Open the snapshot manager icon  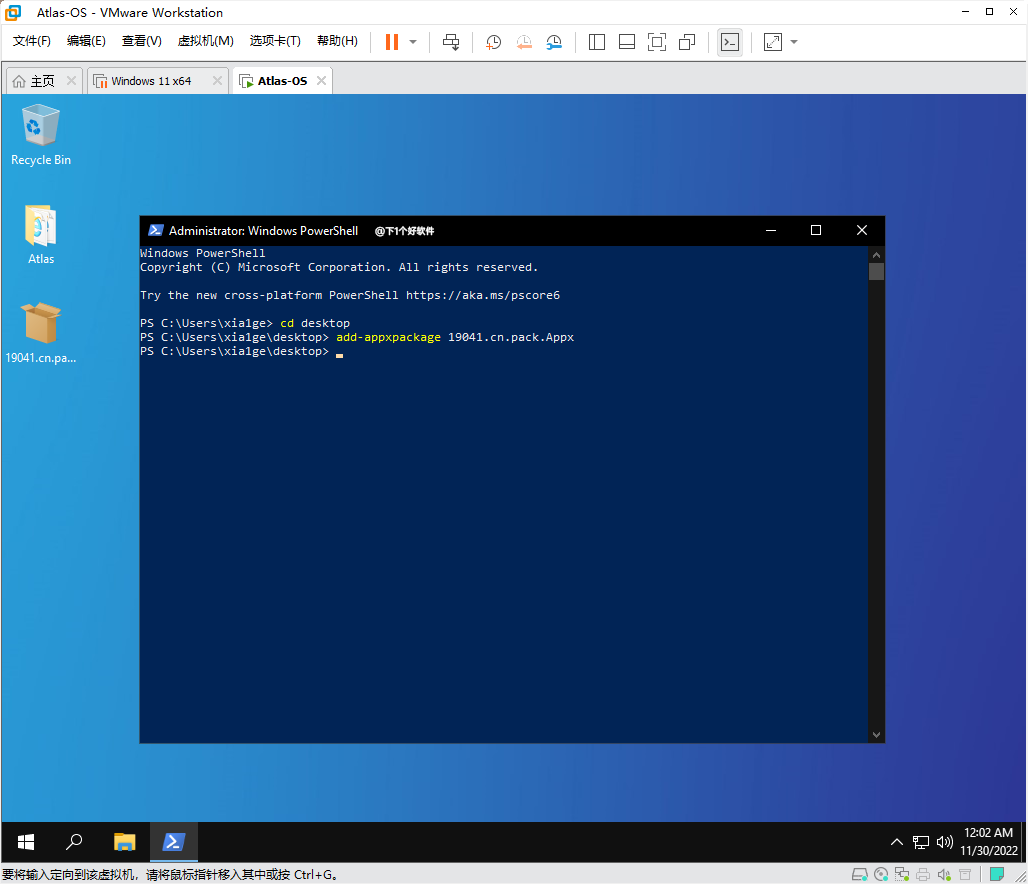pyautogui.click(x=554, y=42)
